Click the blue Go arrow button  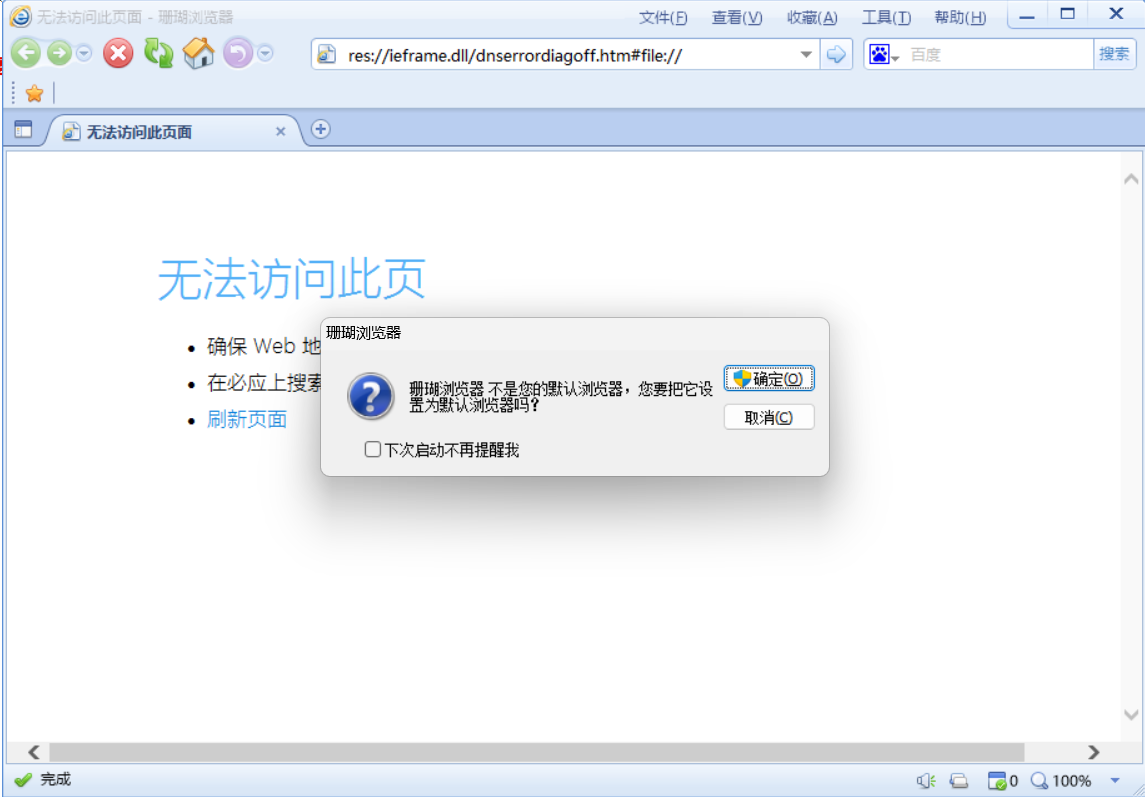click(836, 55)
